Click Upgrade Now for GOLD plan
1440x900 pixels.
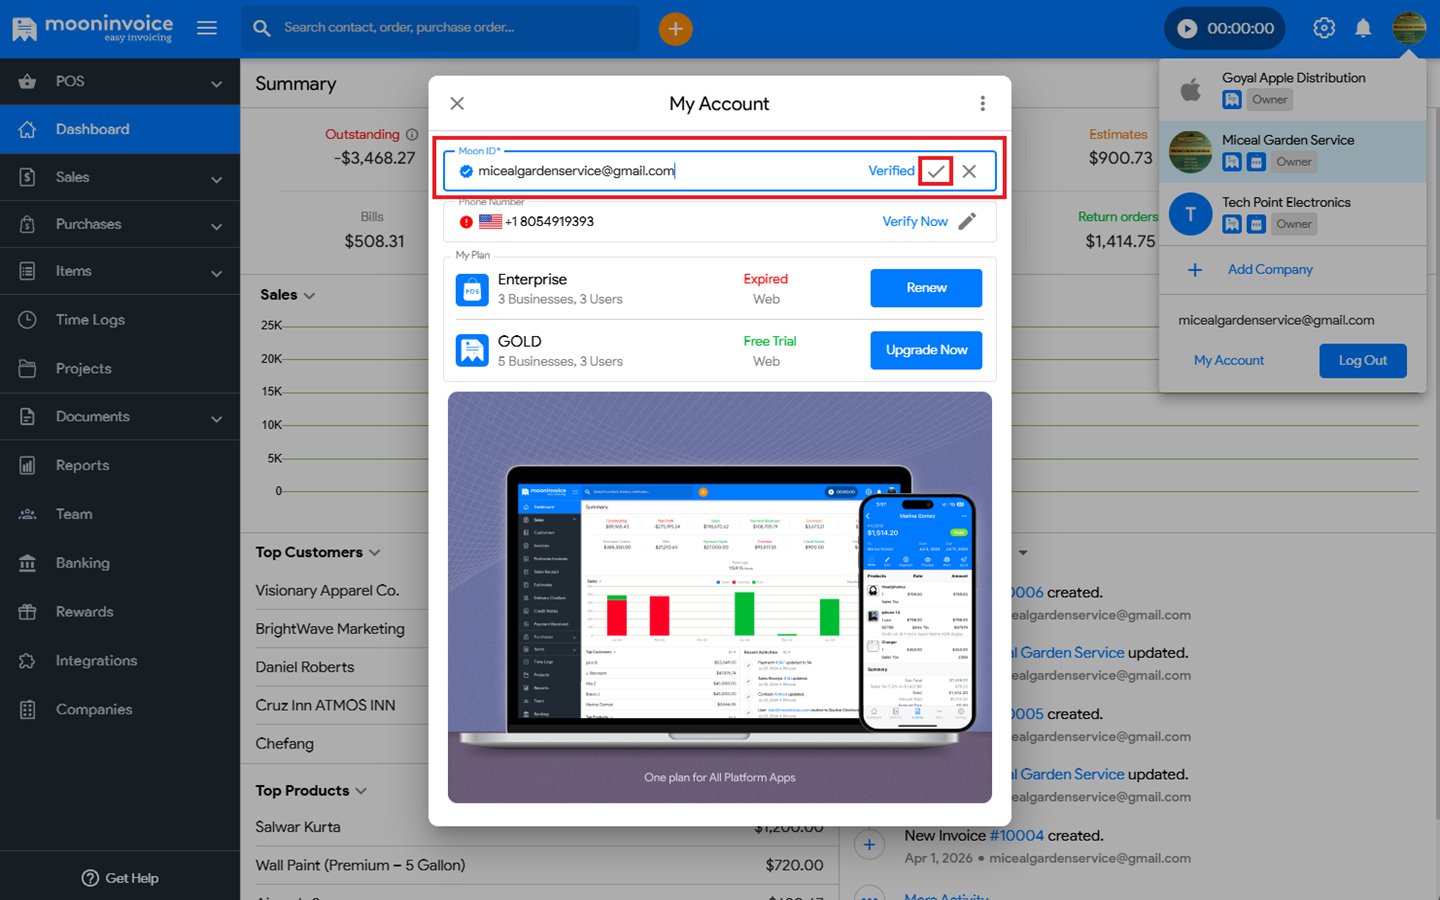coord(925,350)
